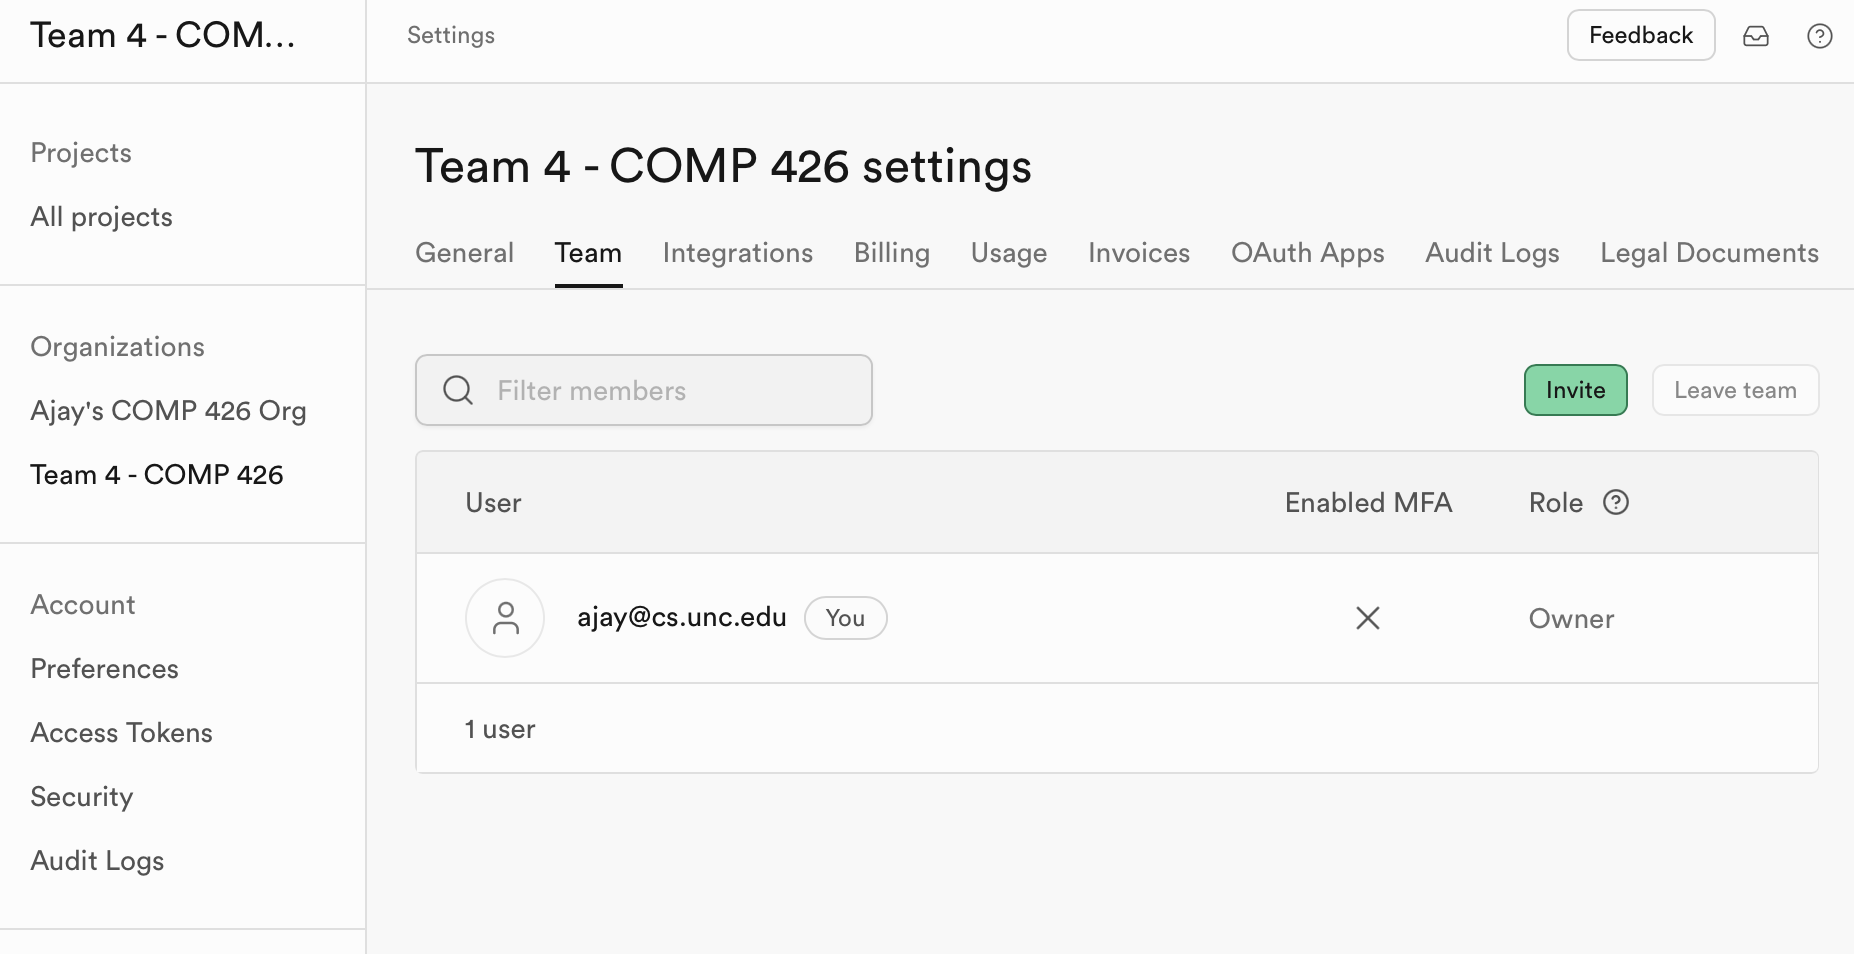Switch to the General tab
Screen dimensions: 1854x954
coord(465,253)
